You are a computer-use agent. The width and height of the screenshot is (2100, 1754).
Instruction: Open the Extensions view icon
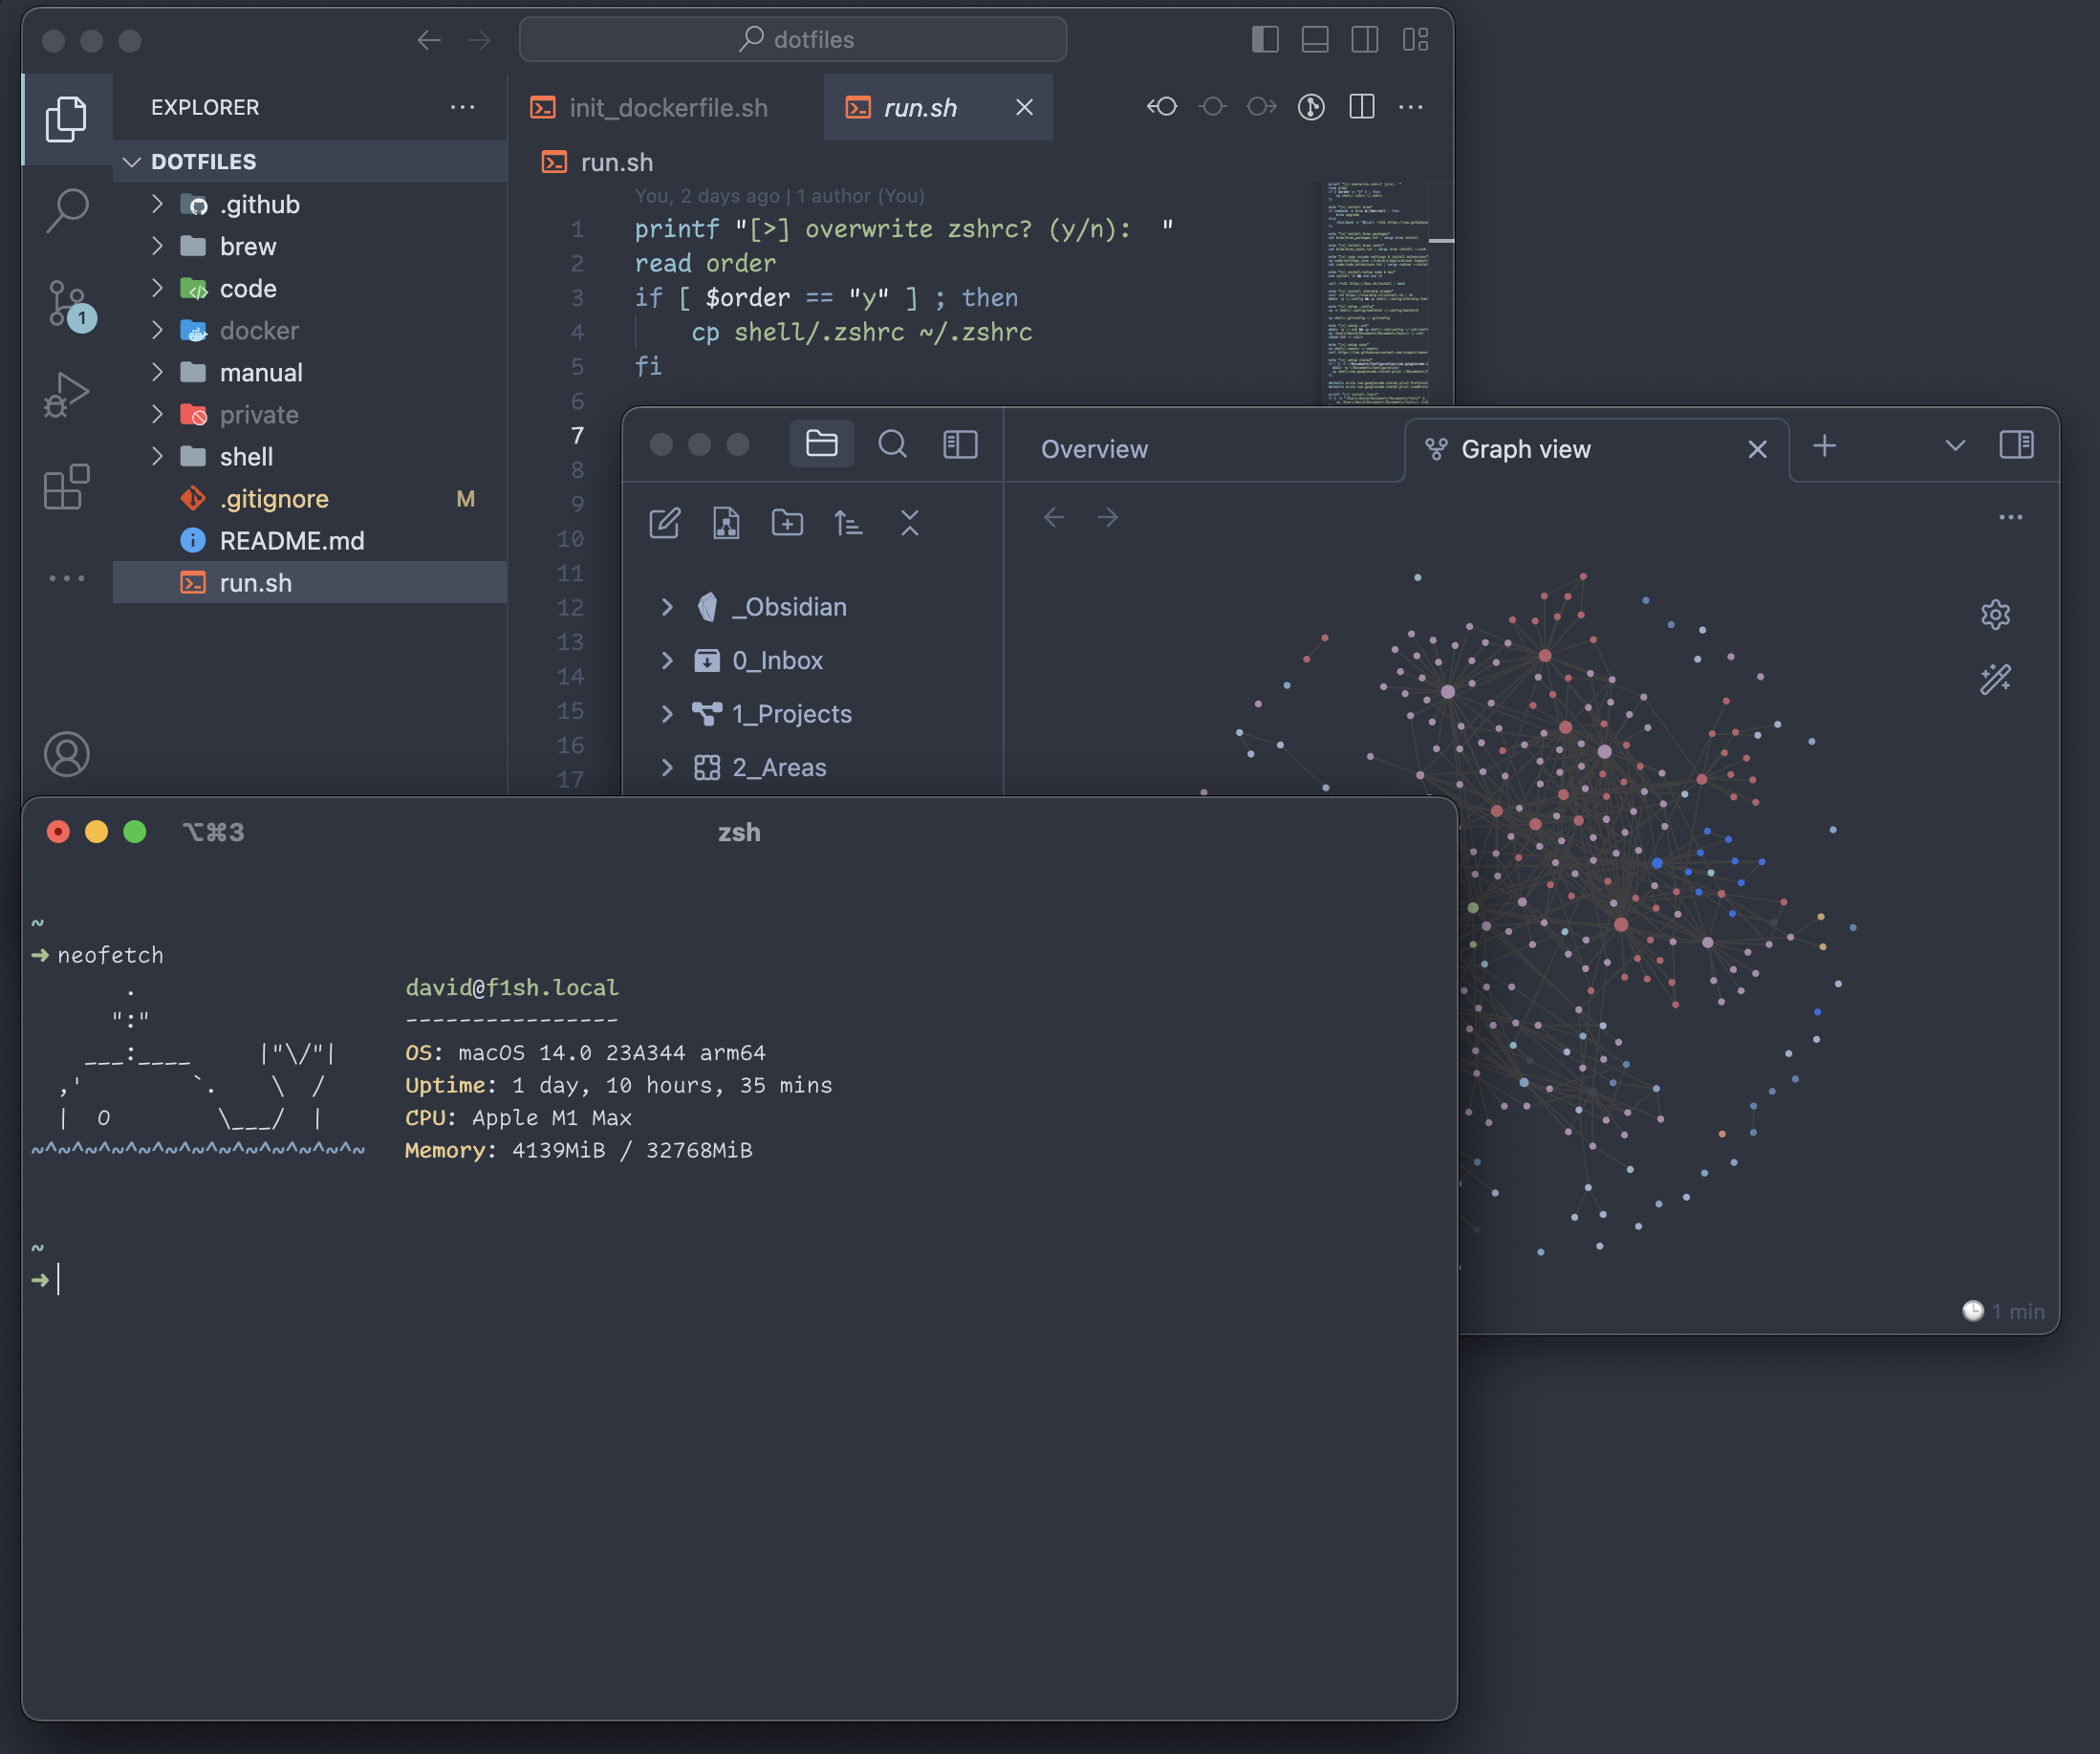(67, 487)
